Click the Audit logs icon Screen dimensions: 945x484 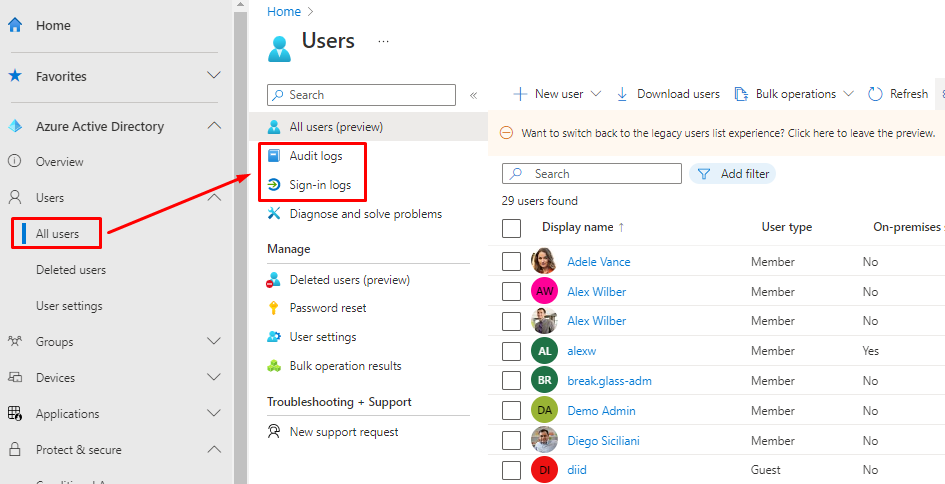click(x=274, y=156)
